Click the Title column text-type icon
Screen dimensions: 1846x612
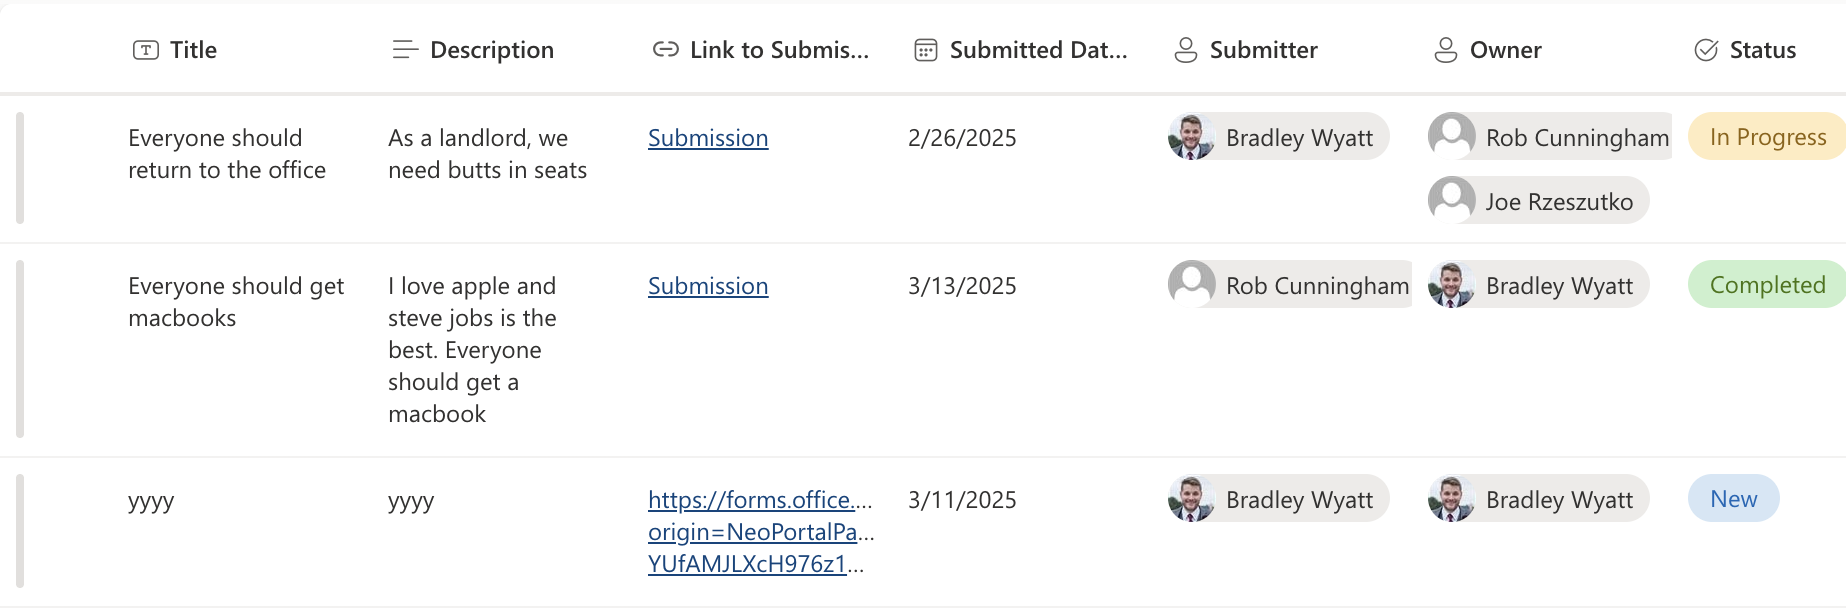pos(146,50)
